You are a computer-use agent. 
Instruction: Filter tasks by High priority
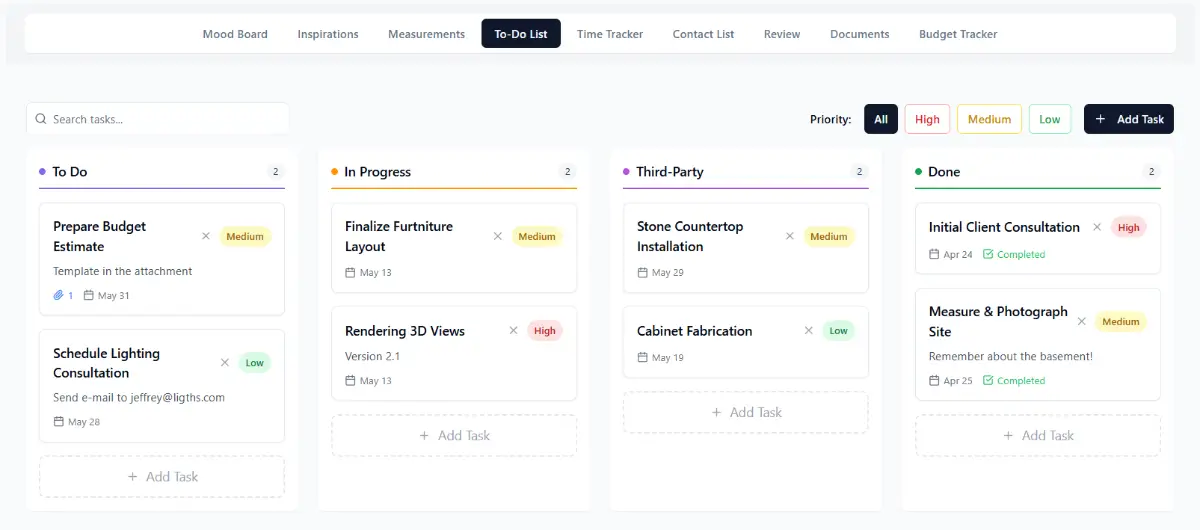click(x=927, y=119)
